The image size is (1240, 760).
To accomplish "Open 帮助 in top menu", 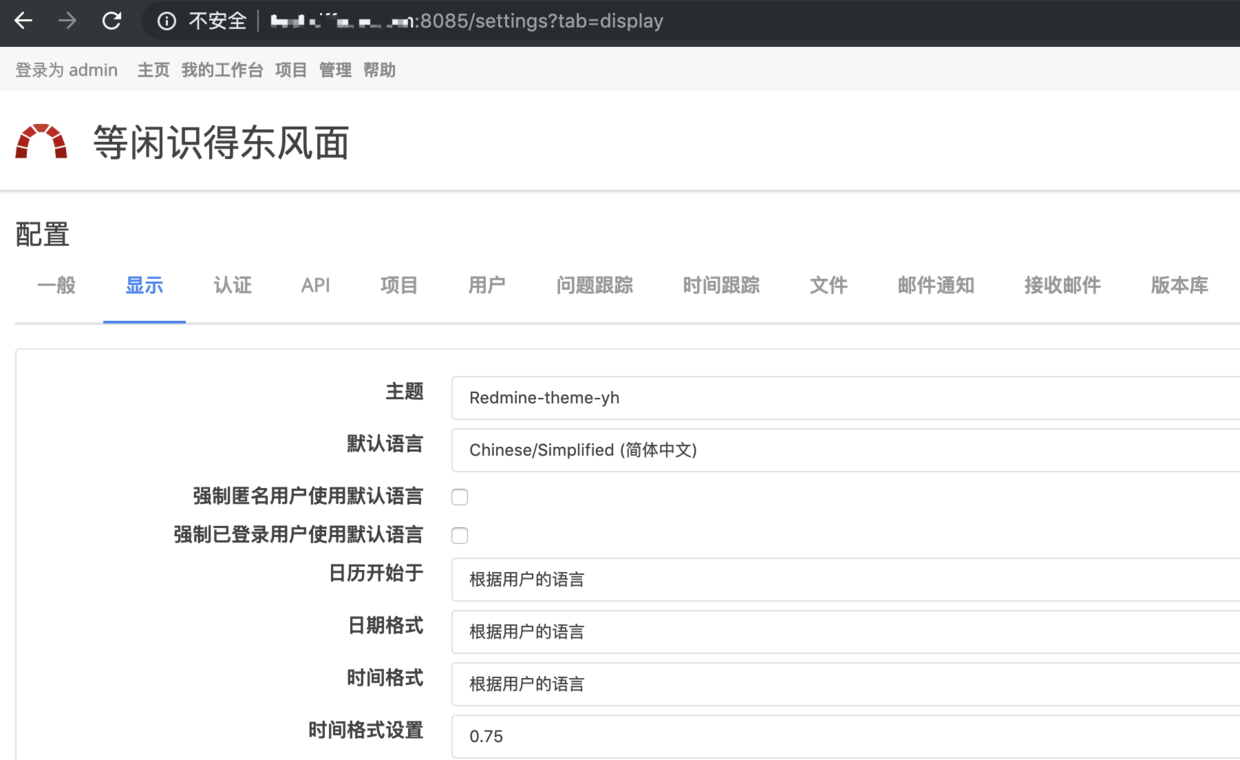I will coord(379,70).
